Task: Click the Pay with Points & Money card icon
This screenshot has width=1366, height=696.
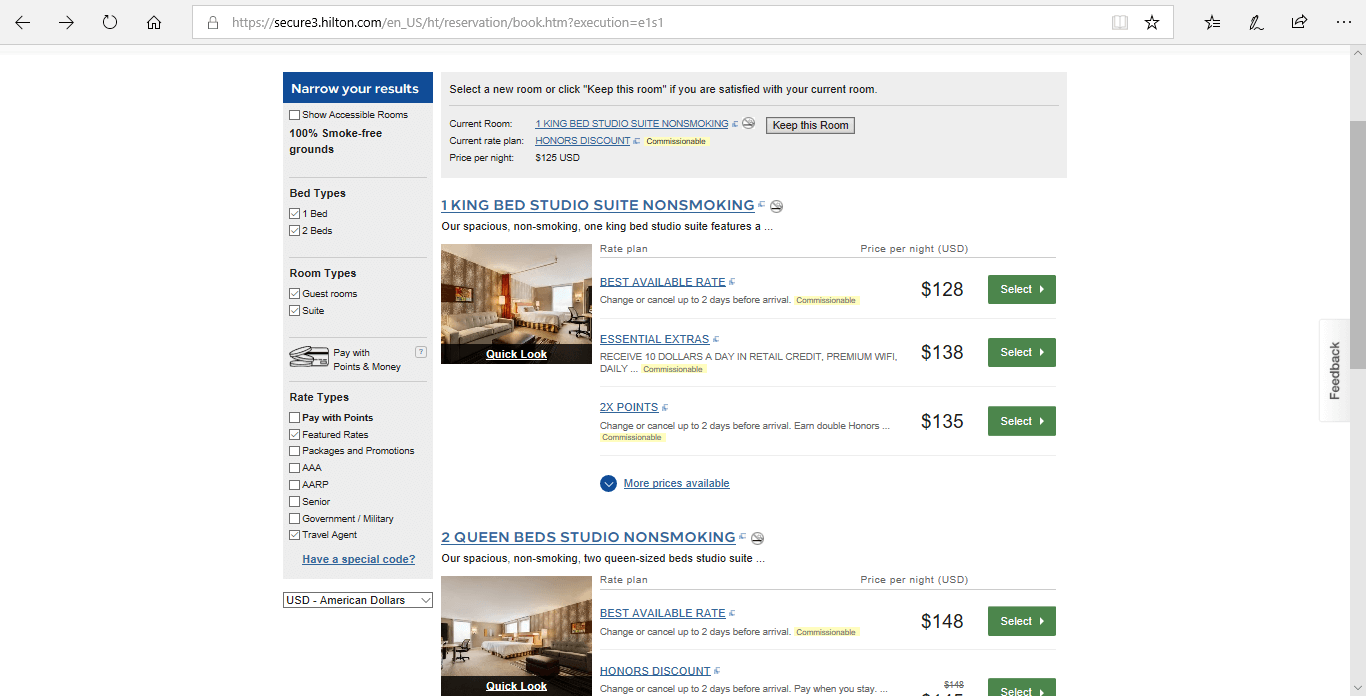Action: [x=309, y=357]
